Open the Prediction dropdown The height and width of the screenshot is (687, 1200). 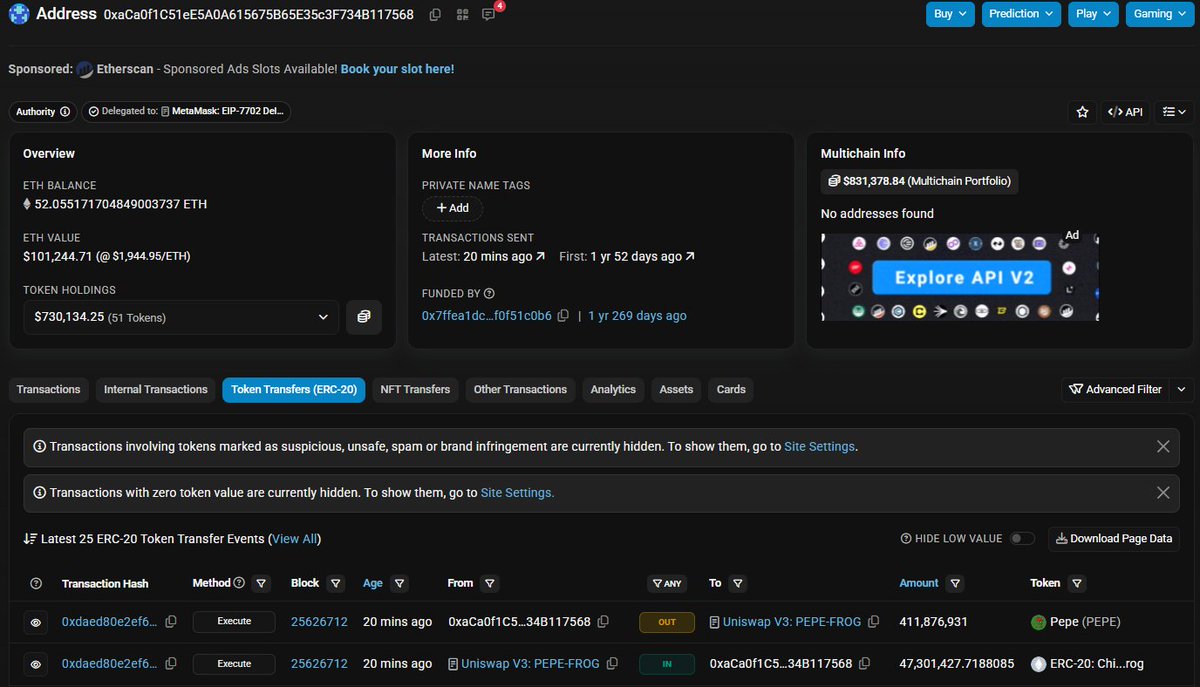tap(1022, 14)
